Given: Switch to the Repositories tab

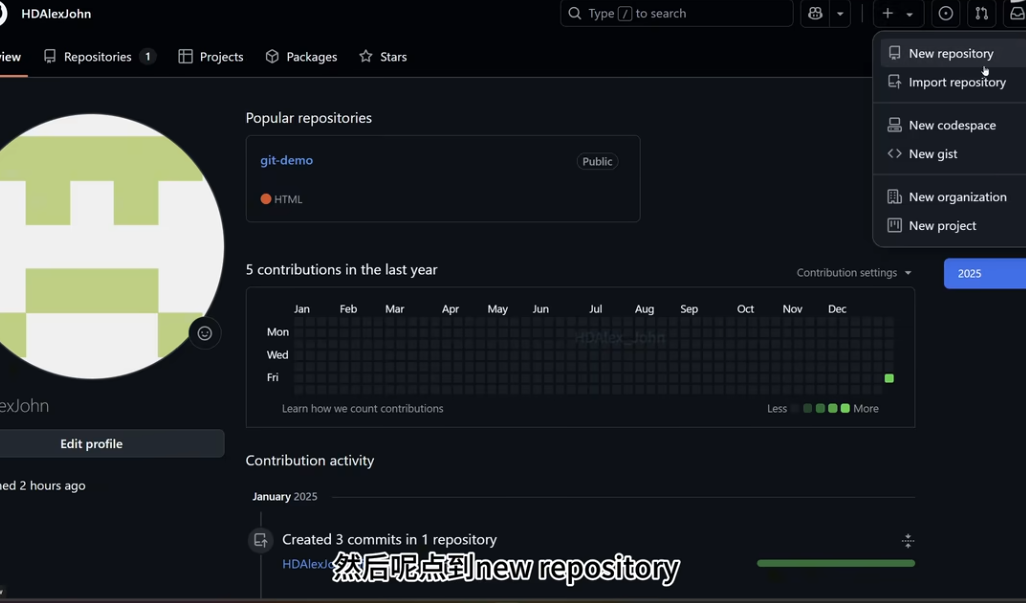Looking at the screenshot, I should [x=99, y=57].
